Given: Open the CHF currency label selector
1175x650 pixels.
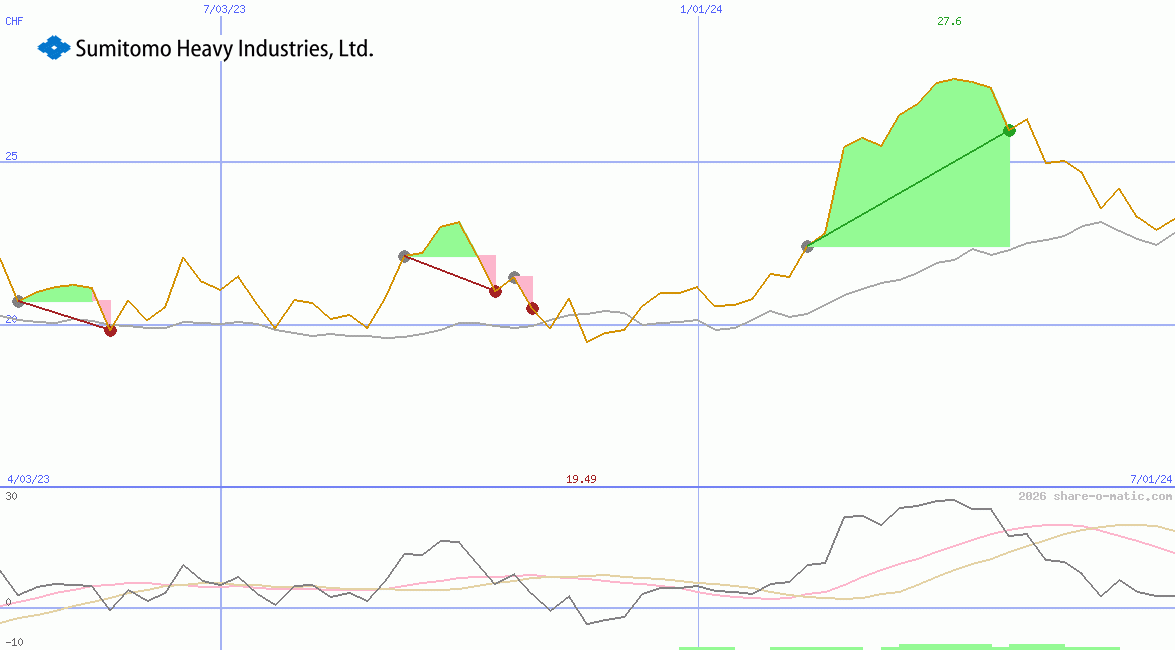Looking at the screenshot, I should [14, 20].
